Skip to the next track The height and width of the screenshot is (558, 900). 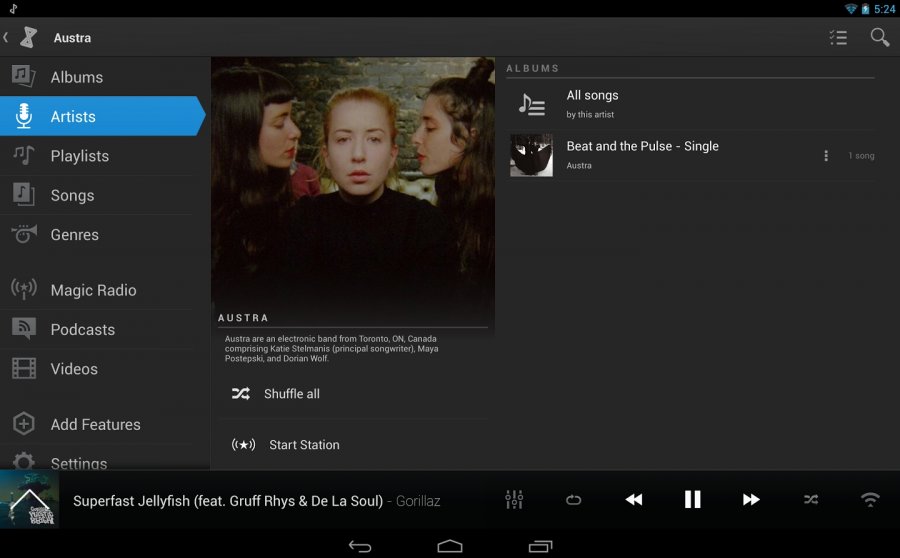[751, 499]
